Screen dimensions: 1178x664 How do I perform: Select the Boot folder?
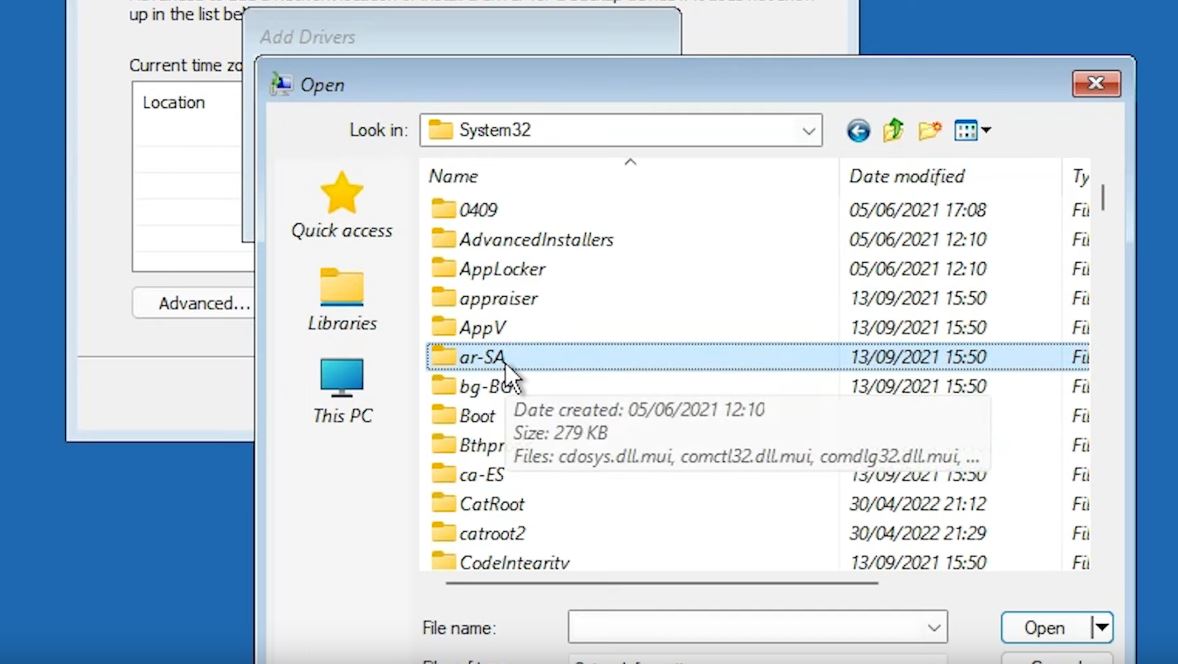(463, 415)
